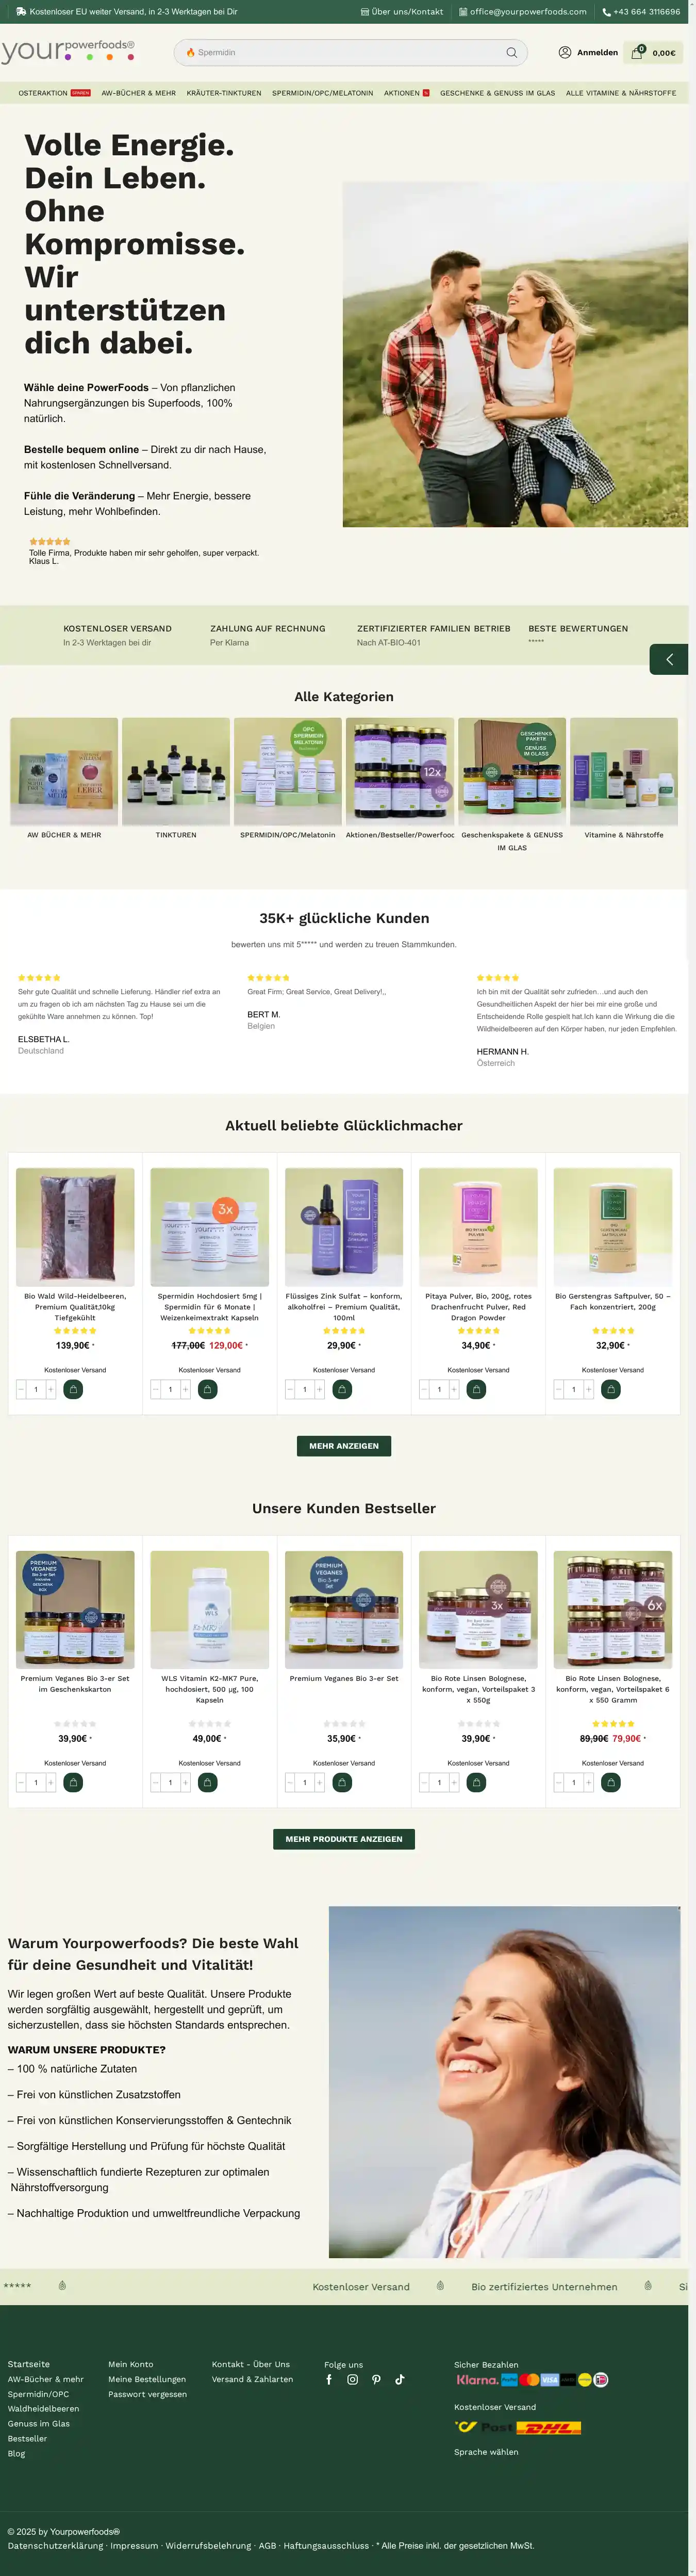Decrease quantity of Pitaya Pulver product

pos(424,1389)
